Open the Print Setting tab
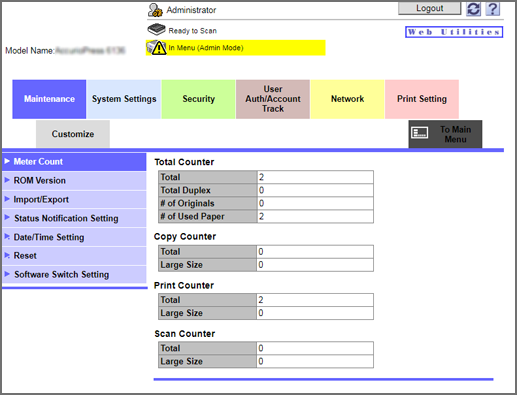 coord(422,99)
